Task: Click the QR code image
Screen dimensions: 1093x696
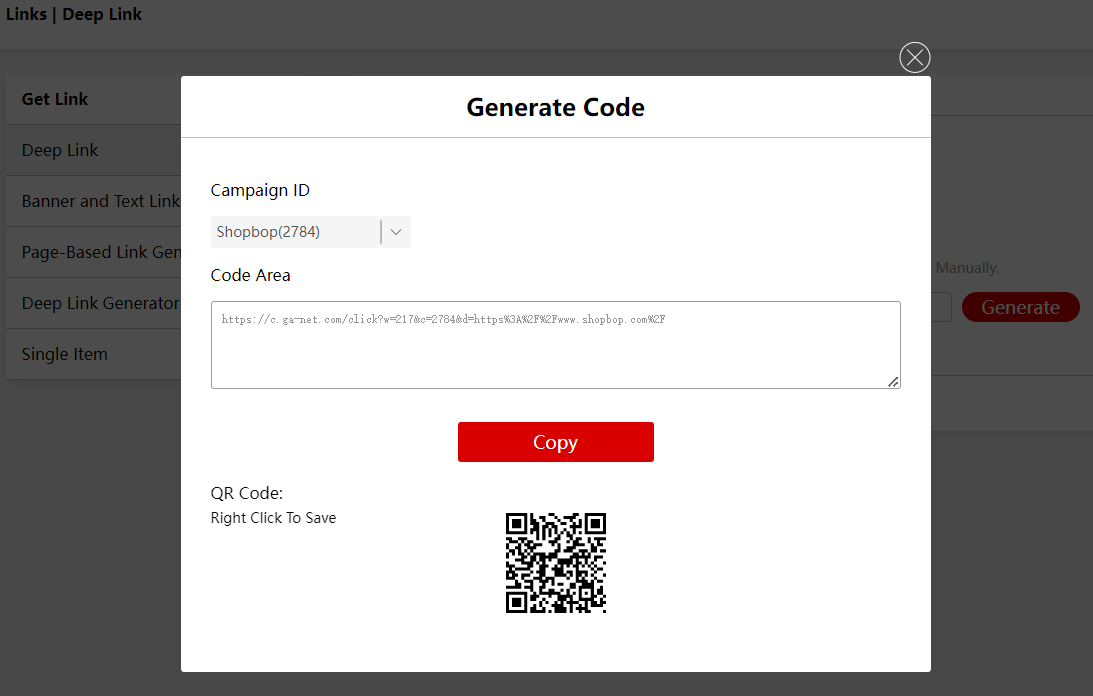Action: [x=556, y=563]
